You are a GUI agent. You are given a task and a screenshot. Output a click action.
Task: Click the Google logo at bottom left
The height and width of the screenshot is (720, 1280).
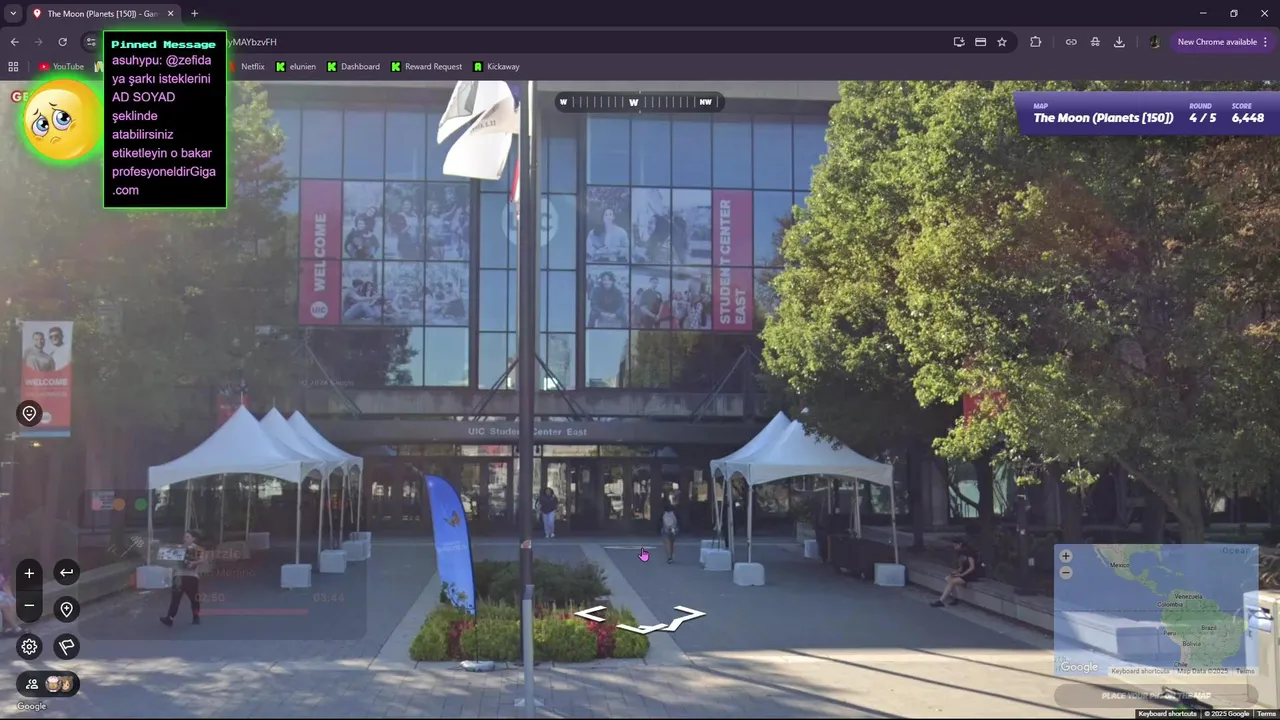31,706
